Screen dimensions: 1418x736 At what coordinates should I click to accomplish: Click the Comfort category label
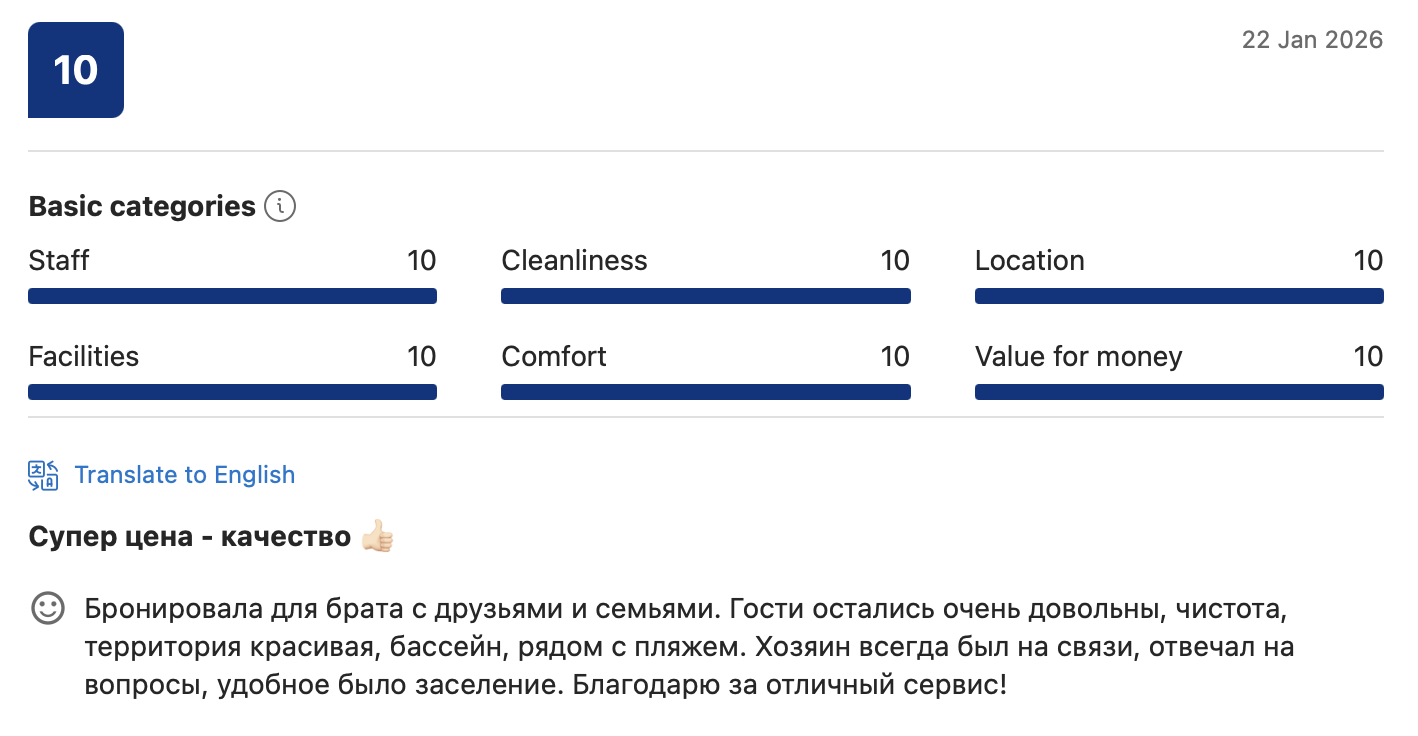pos(554,357)
